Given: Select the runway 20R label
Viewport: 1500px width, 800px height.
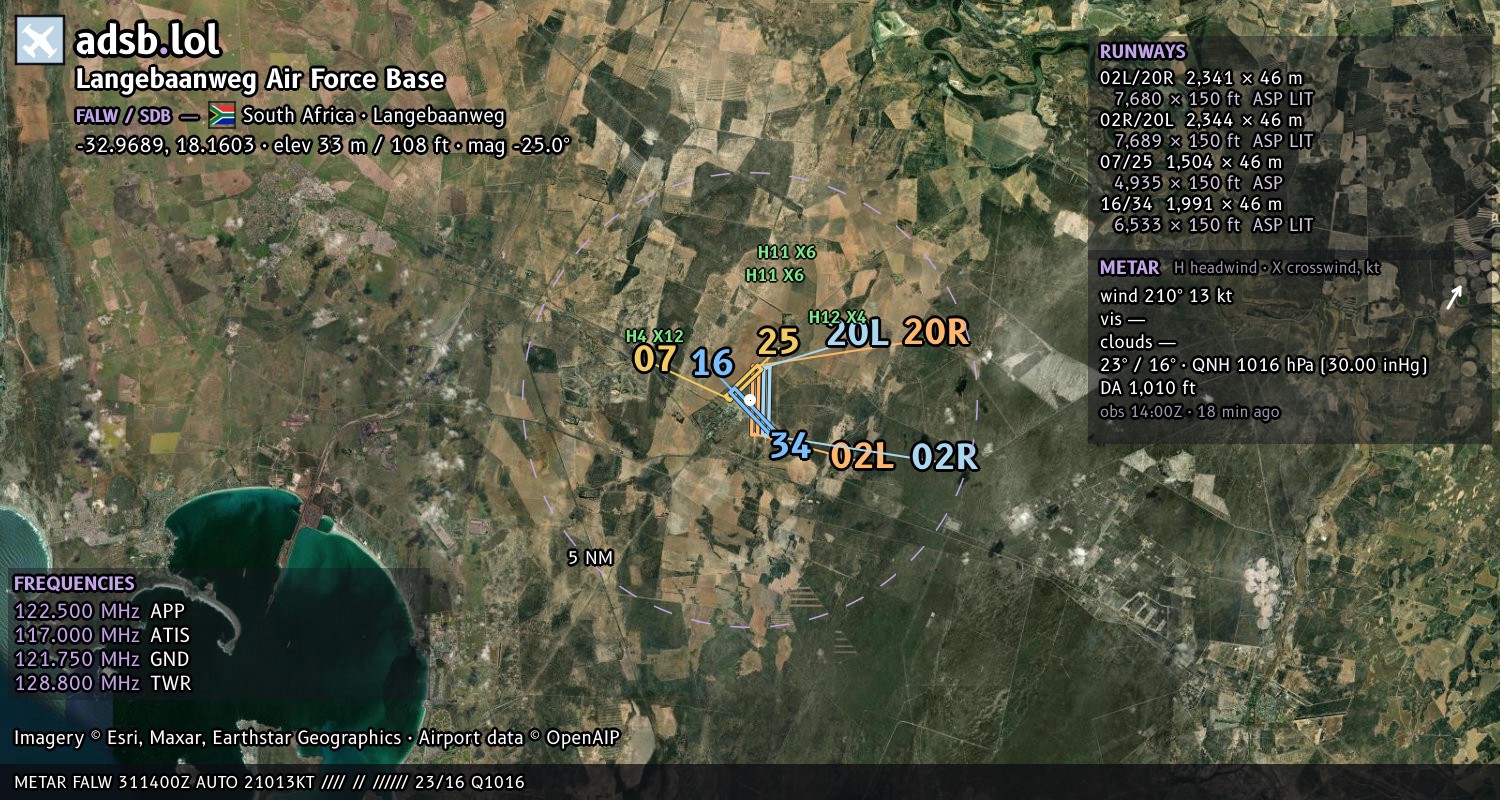Looking at the screenshot, I should click(936, 332).
